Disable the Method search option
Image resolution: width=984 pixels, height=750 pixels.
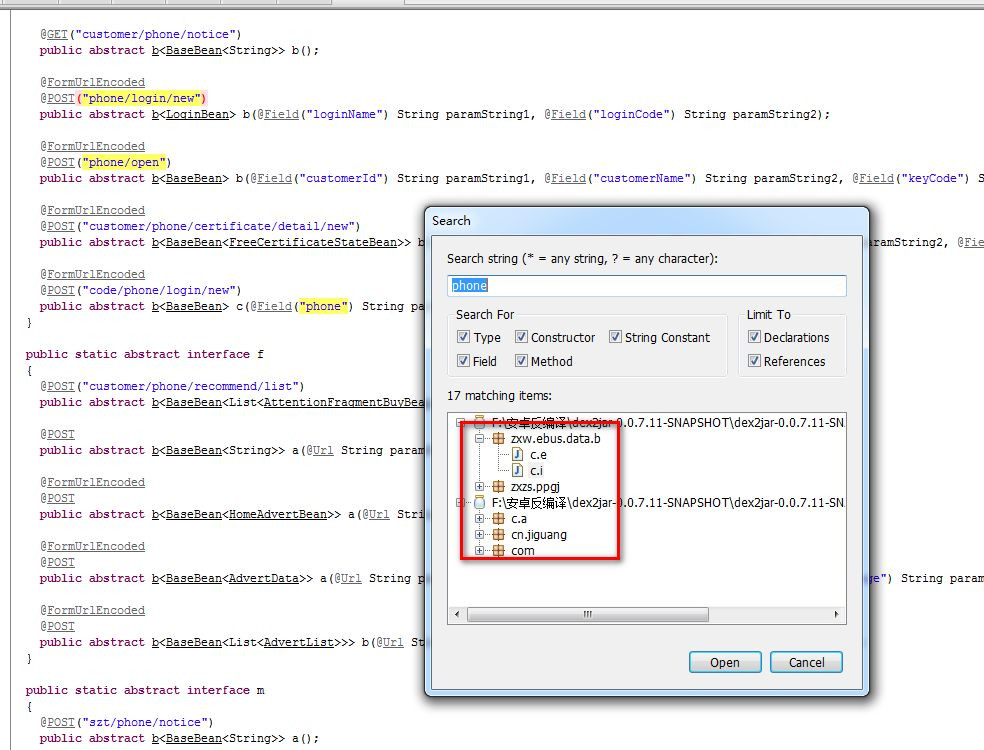click(521, 361)
